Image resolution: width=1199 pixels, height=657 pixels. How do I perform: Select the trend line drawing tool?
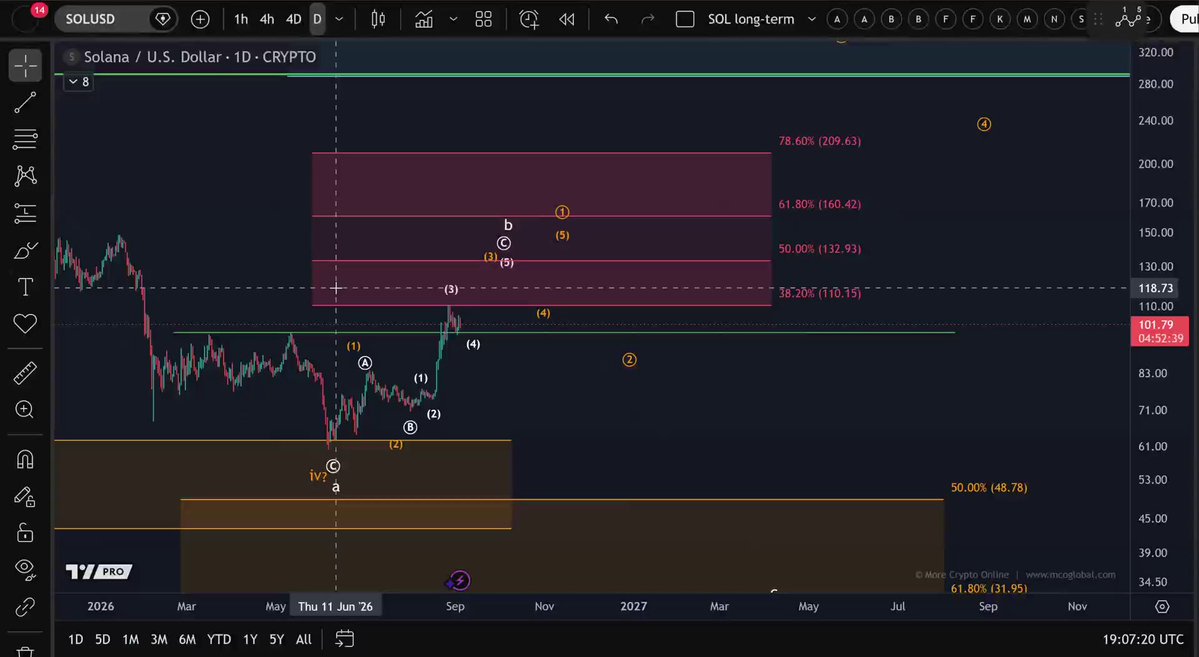[x=25, y=102]
